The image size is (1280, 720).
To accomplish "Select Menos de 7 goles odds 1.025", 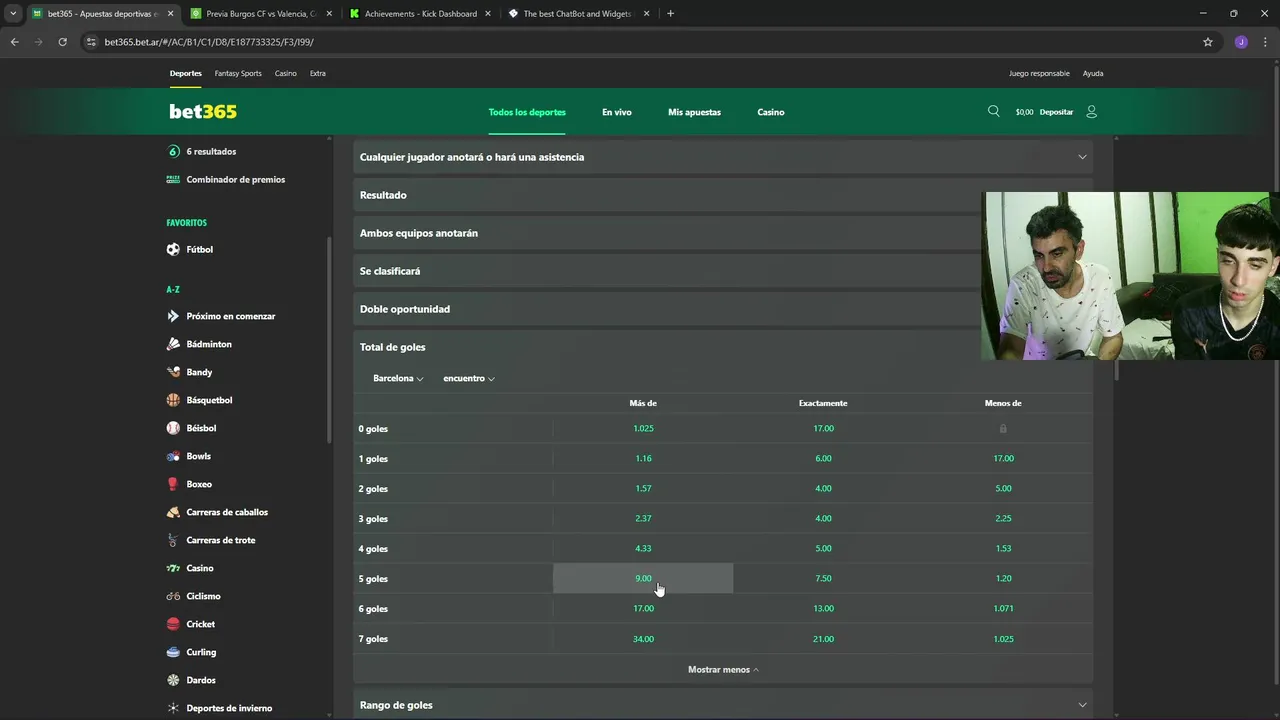I will [x=1003, y=638].
